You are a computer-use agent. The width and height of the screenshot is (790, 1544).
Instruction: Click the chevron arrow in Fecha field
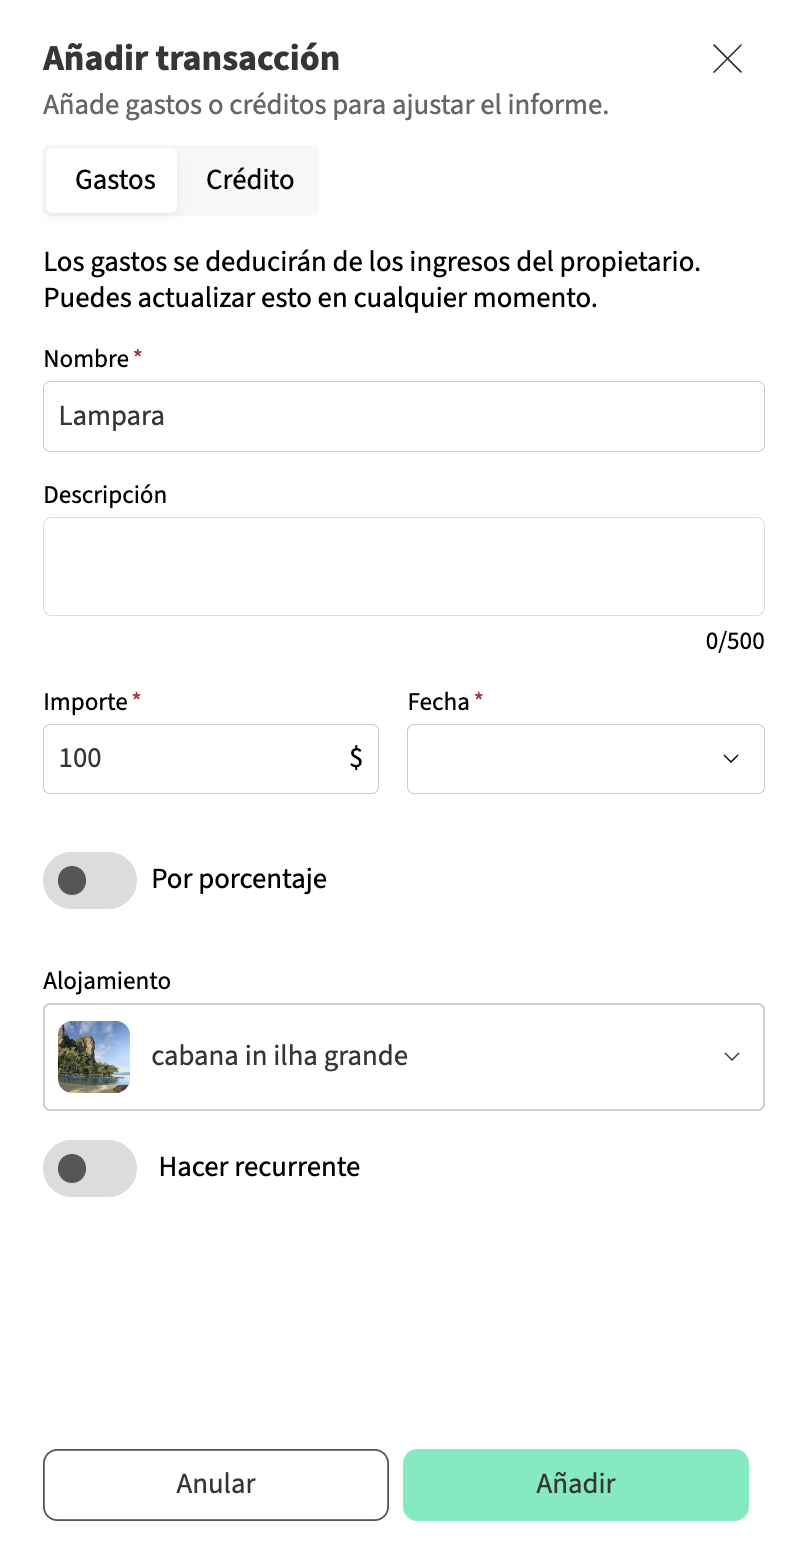pos(731,758)
